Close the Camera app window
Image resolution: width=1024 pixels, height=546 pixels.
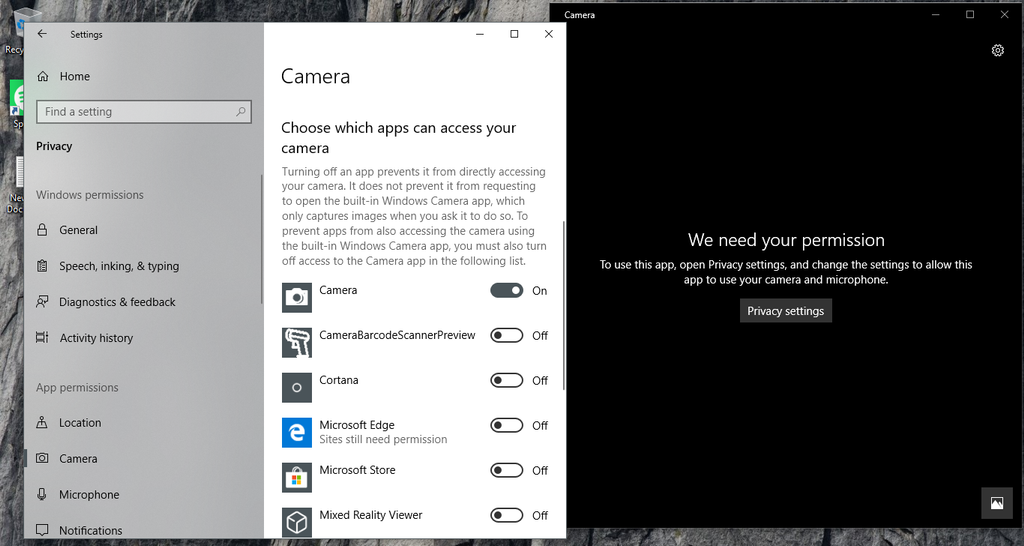point(1004,14)
